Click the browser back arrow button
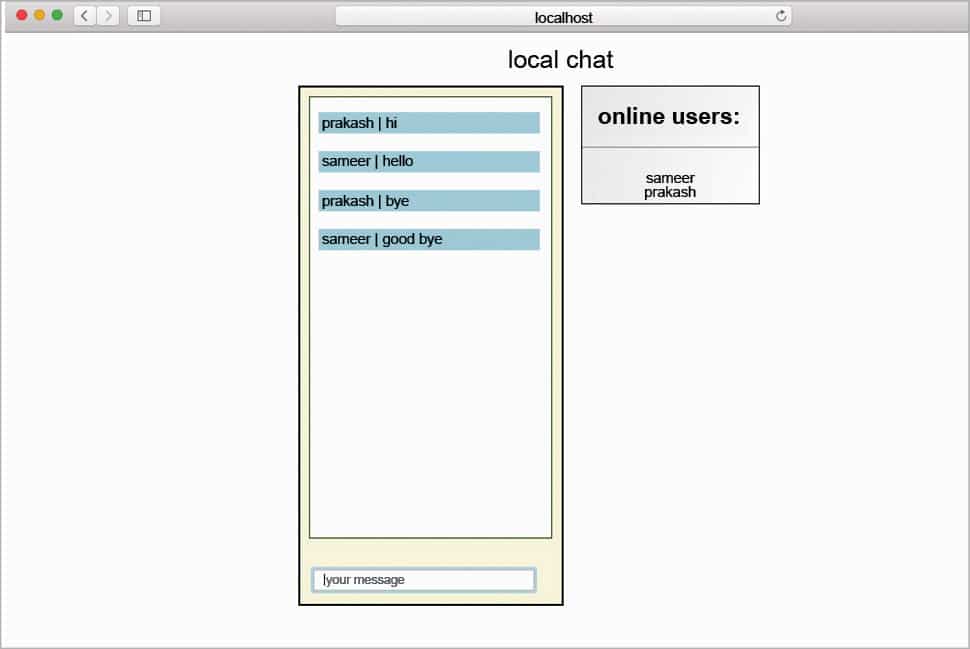970x649 pixels. click(85, 15)
